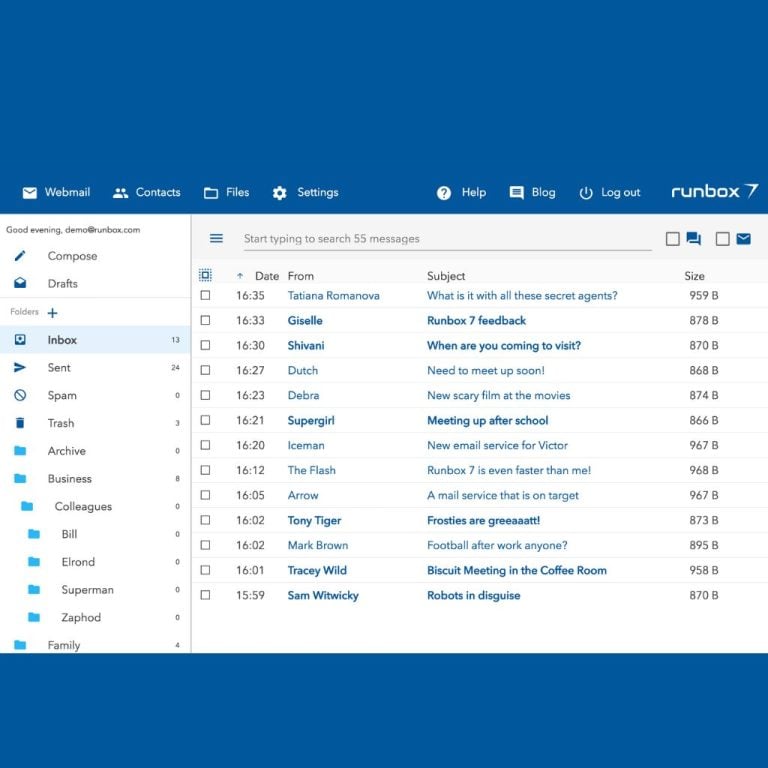Open email 'Runbox 7 feedback'
The width and height of the screenshot is (768, 768).
(476, 320)
